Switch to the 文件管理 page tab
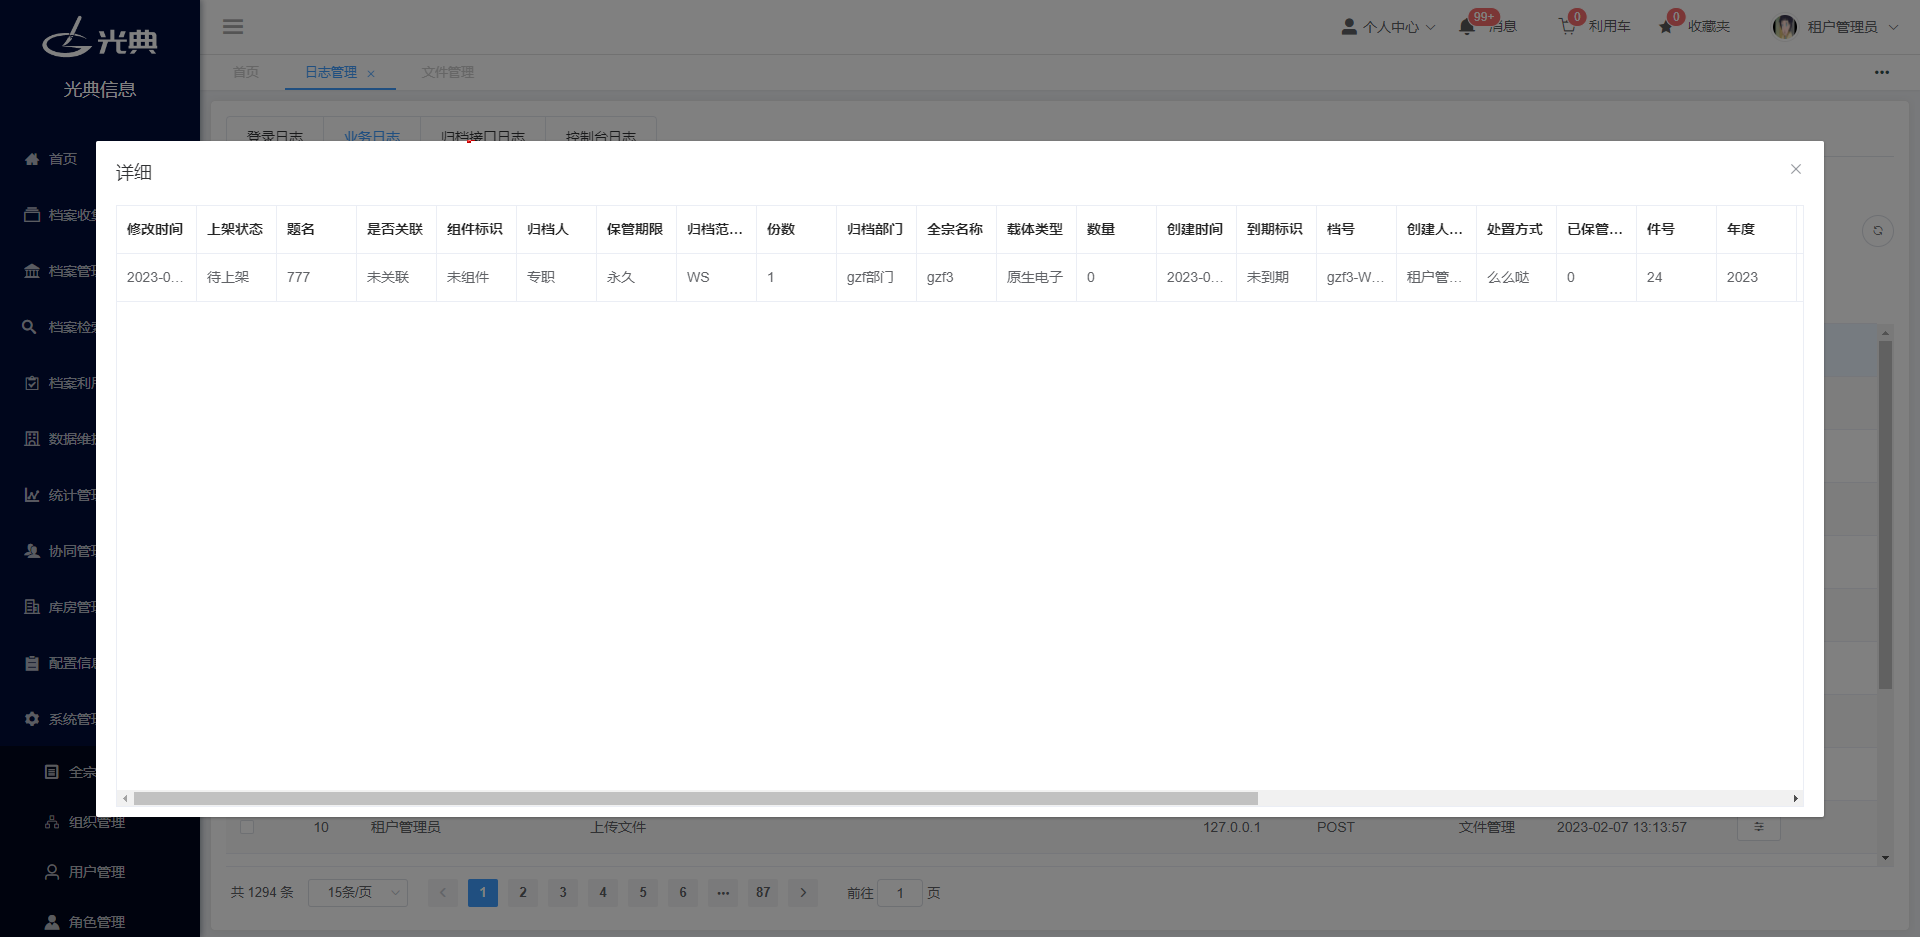This screenshot has width=1920, height=937. click(448, 72)
